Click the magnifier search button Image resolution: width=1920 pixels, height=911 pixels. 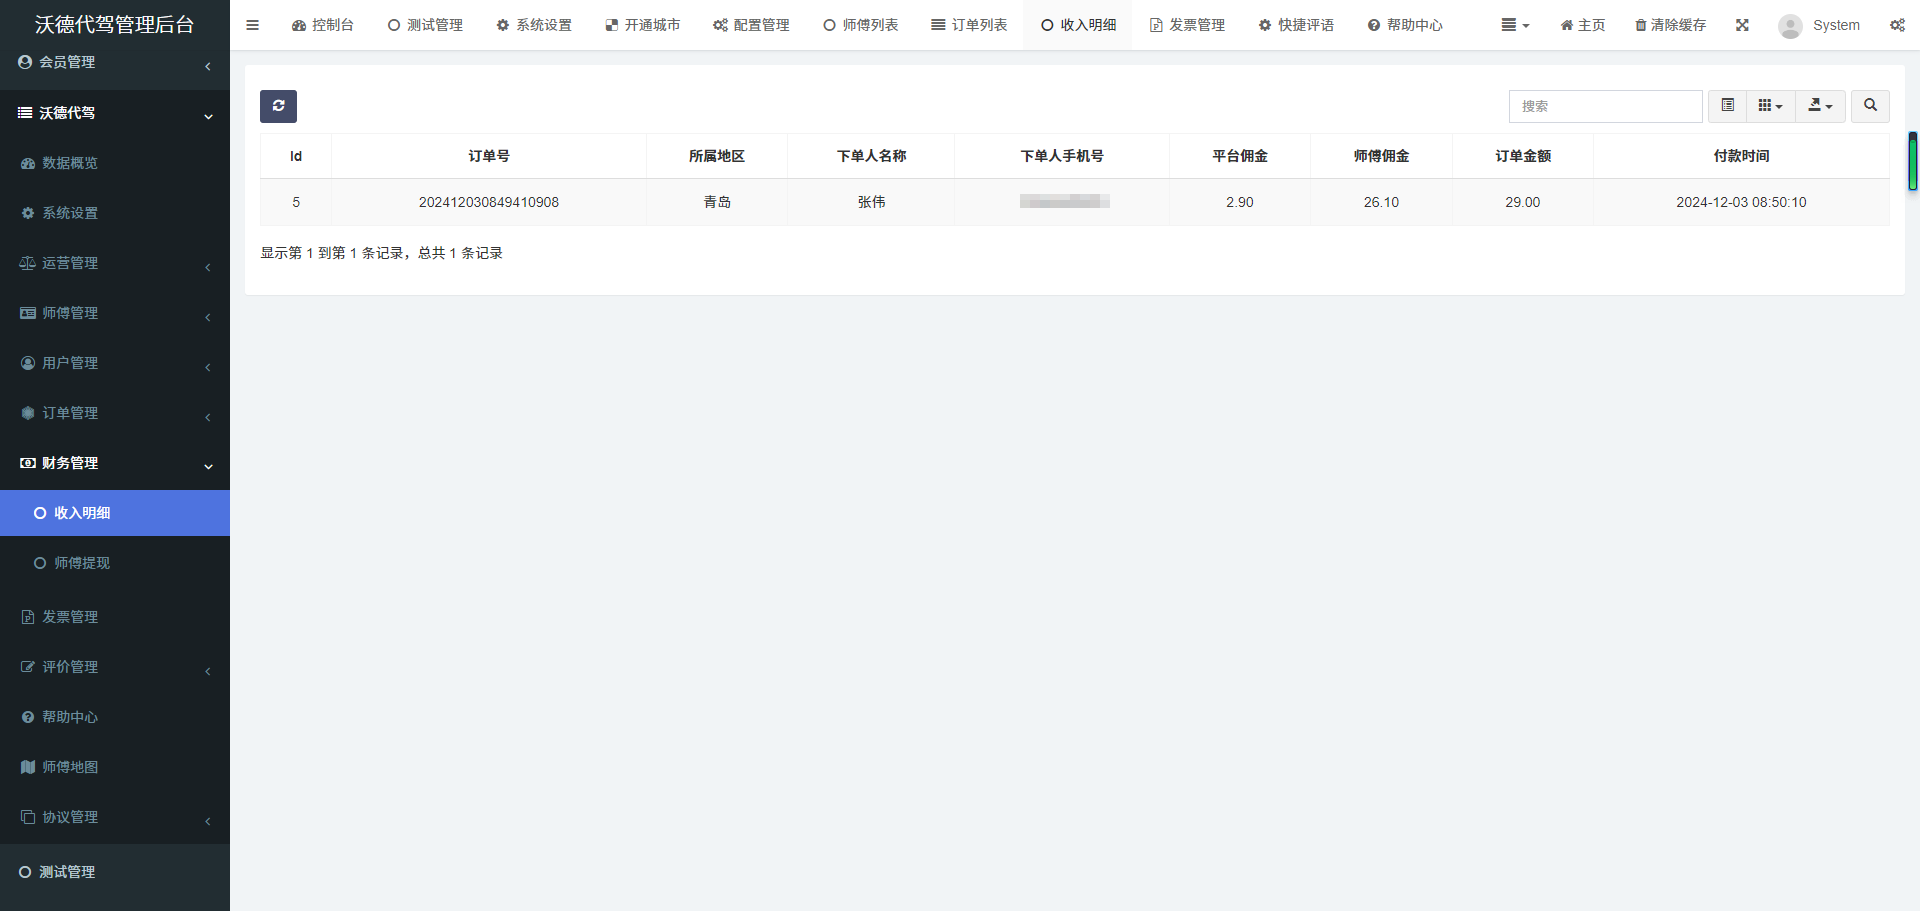1870,106
